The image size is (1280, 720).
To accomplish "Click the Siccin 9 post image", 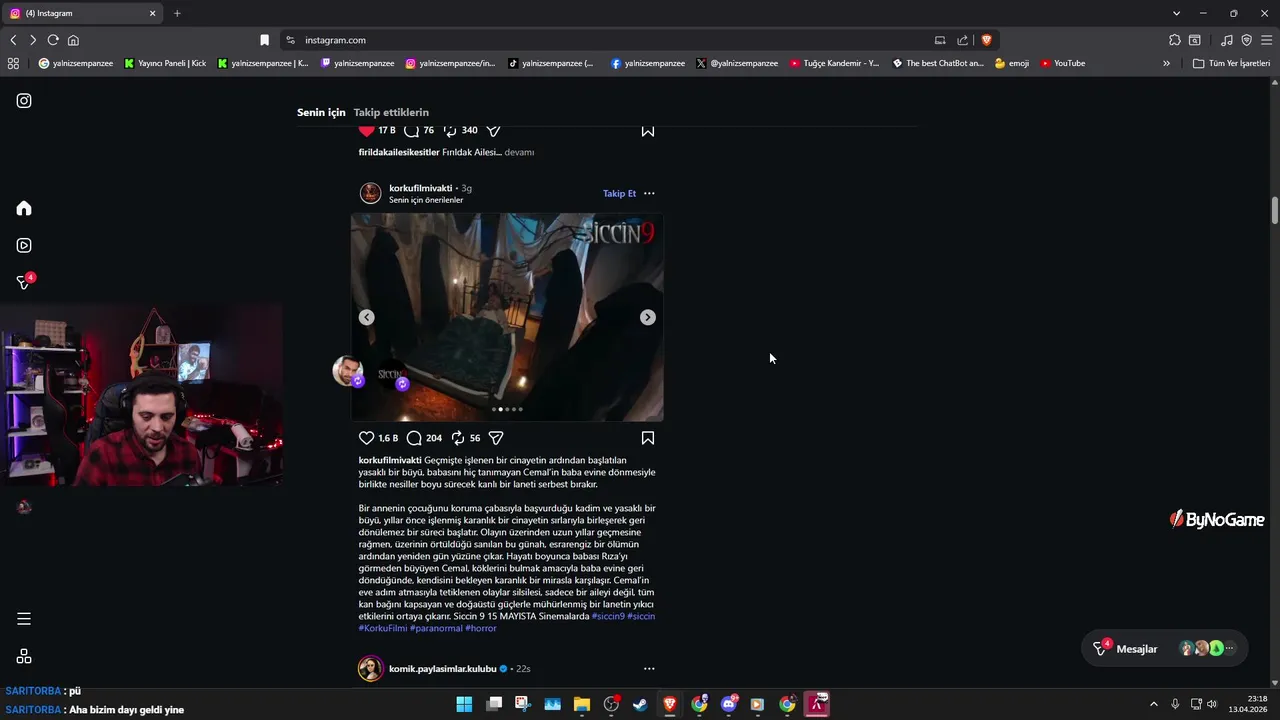I will tap(507, 317).
